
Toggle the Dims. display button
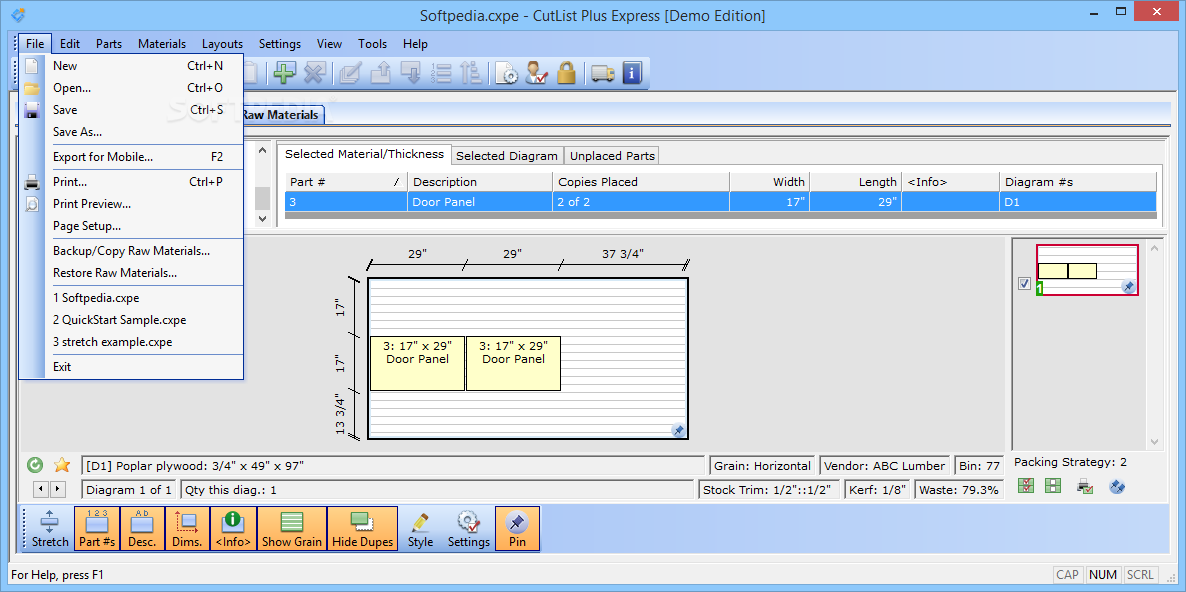click(187, 528)
